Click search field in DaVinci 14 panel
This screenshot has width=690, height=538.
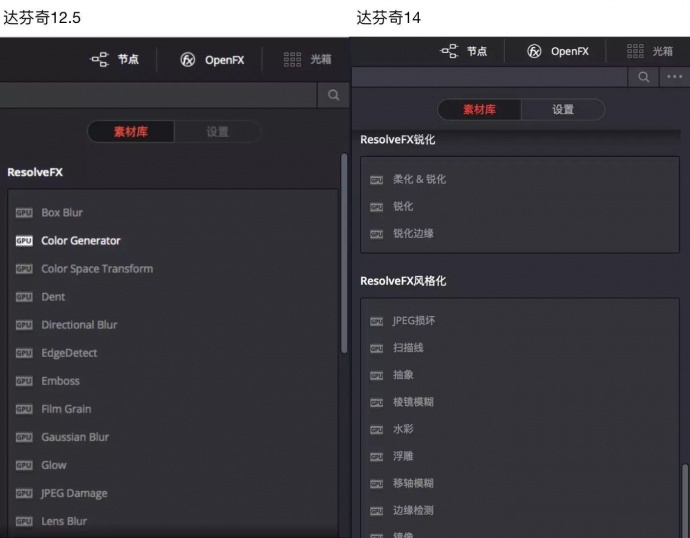click(x=489, y=77)
